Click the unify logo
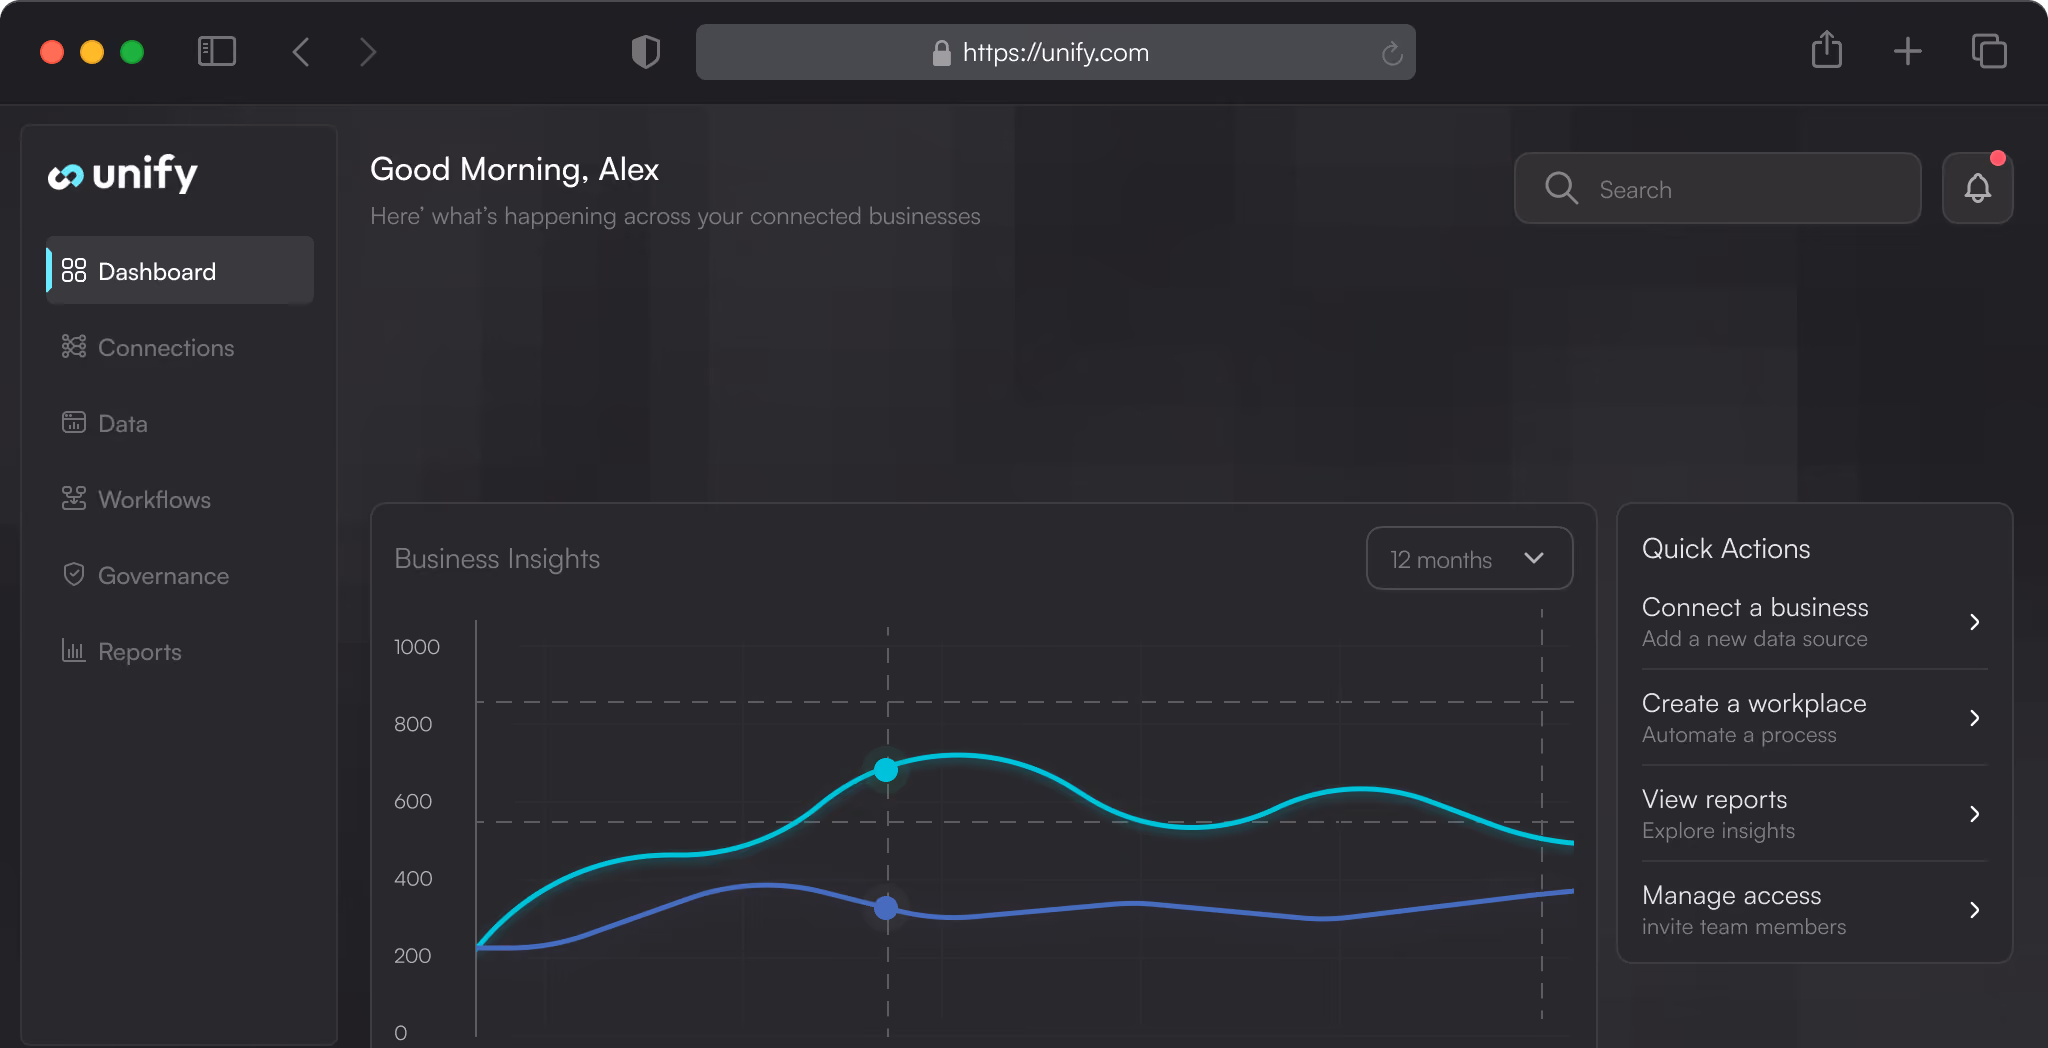Image resolution: width=2048 pixels, height=1048 pixels. click(x=123, y=174)
